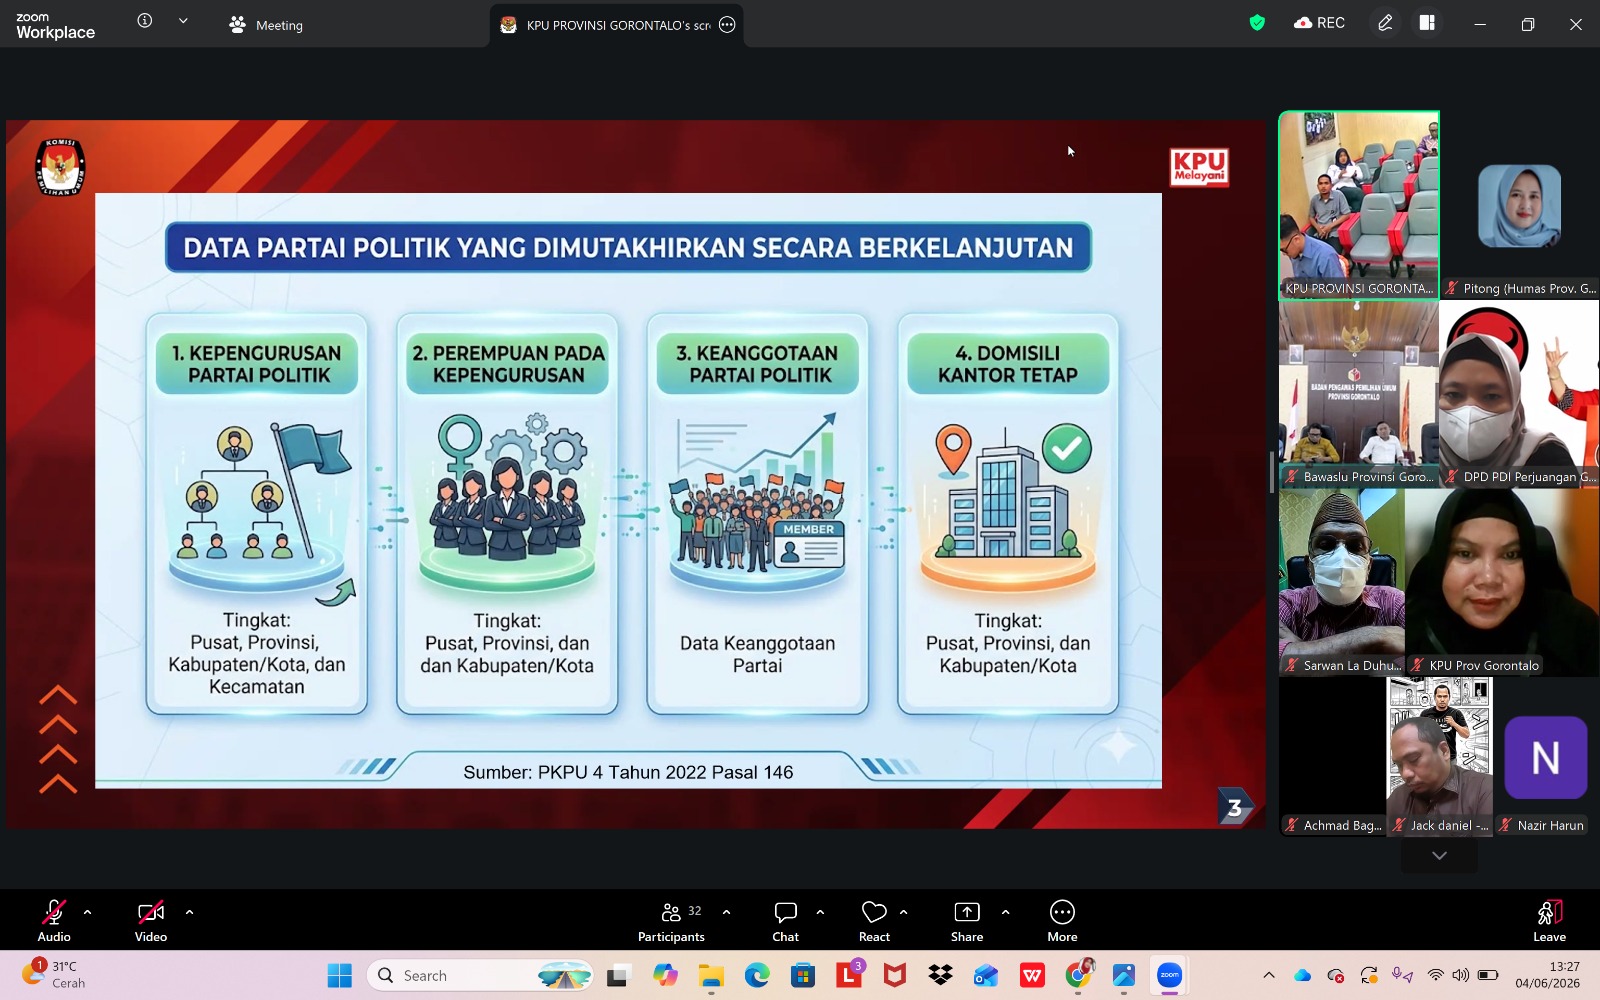
Task: Select Pitong (Humas Prov. G...) participant tile
Action: (1519, 205)
